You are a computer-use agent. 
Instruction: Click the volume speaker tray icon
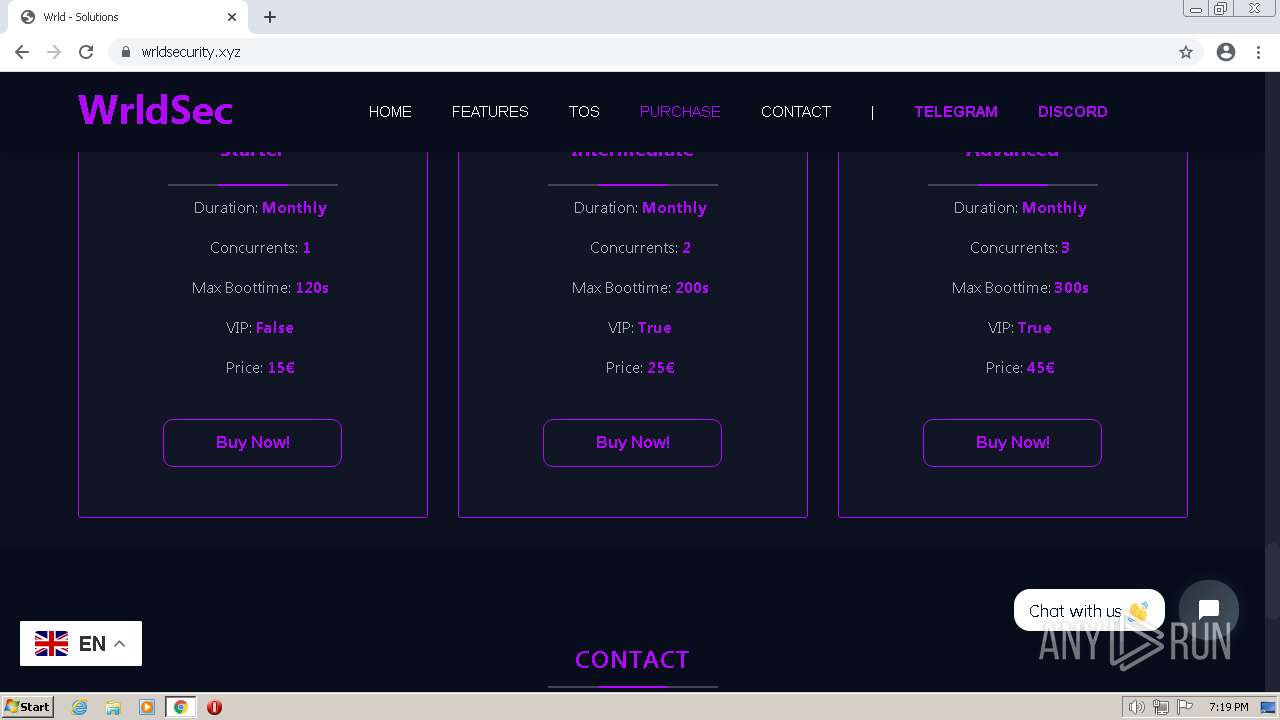tap(1137, 707)
